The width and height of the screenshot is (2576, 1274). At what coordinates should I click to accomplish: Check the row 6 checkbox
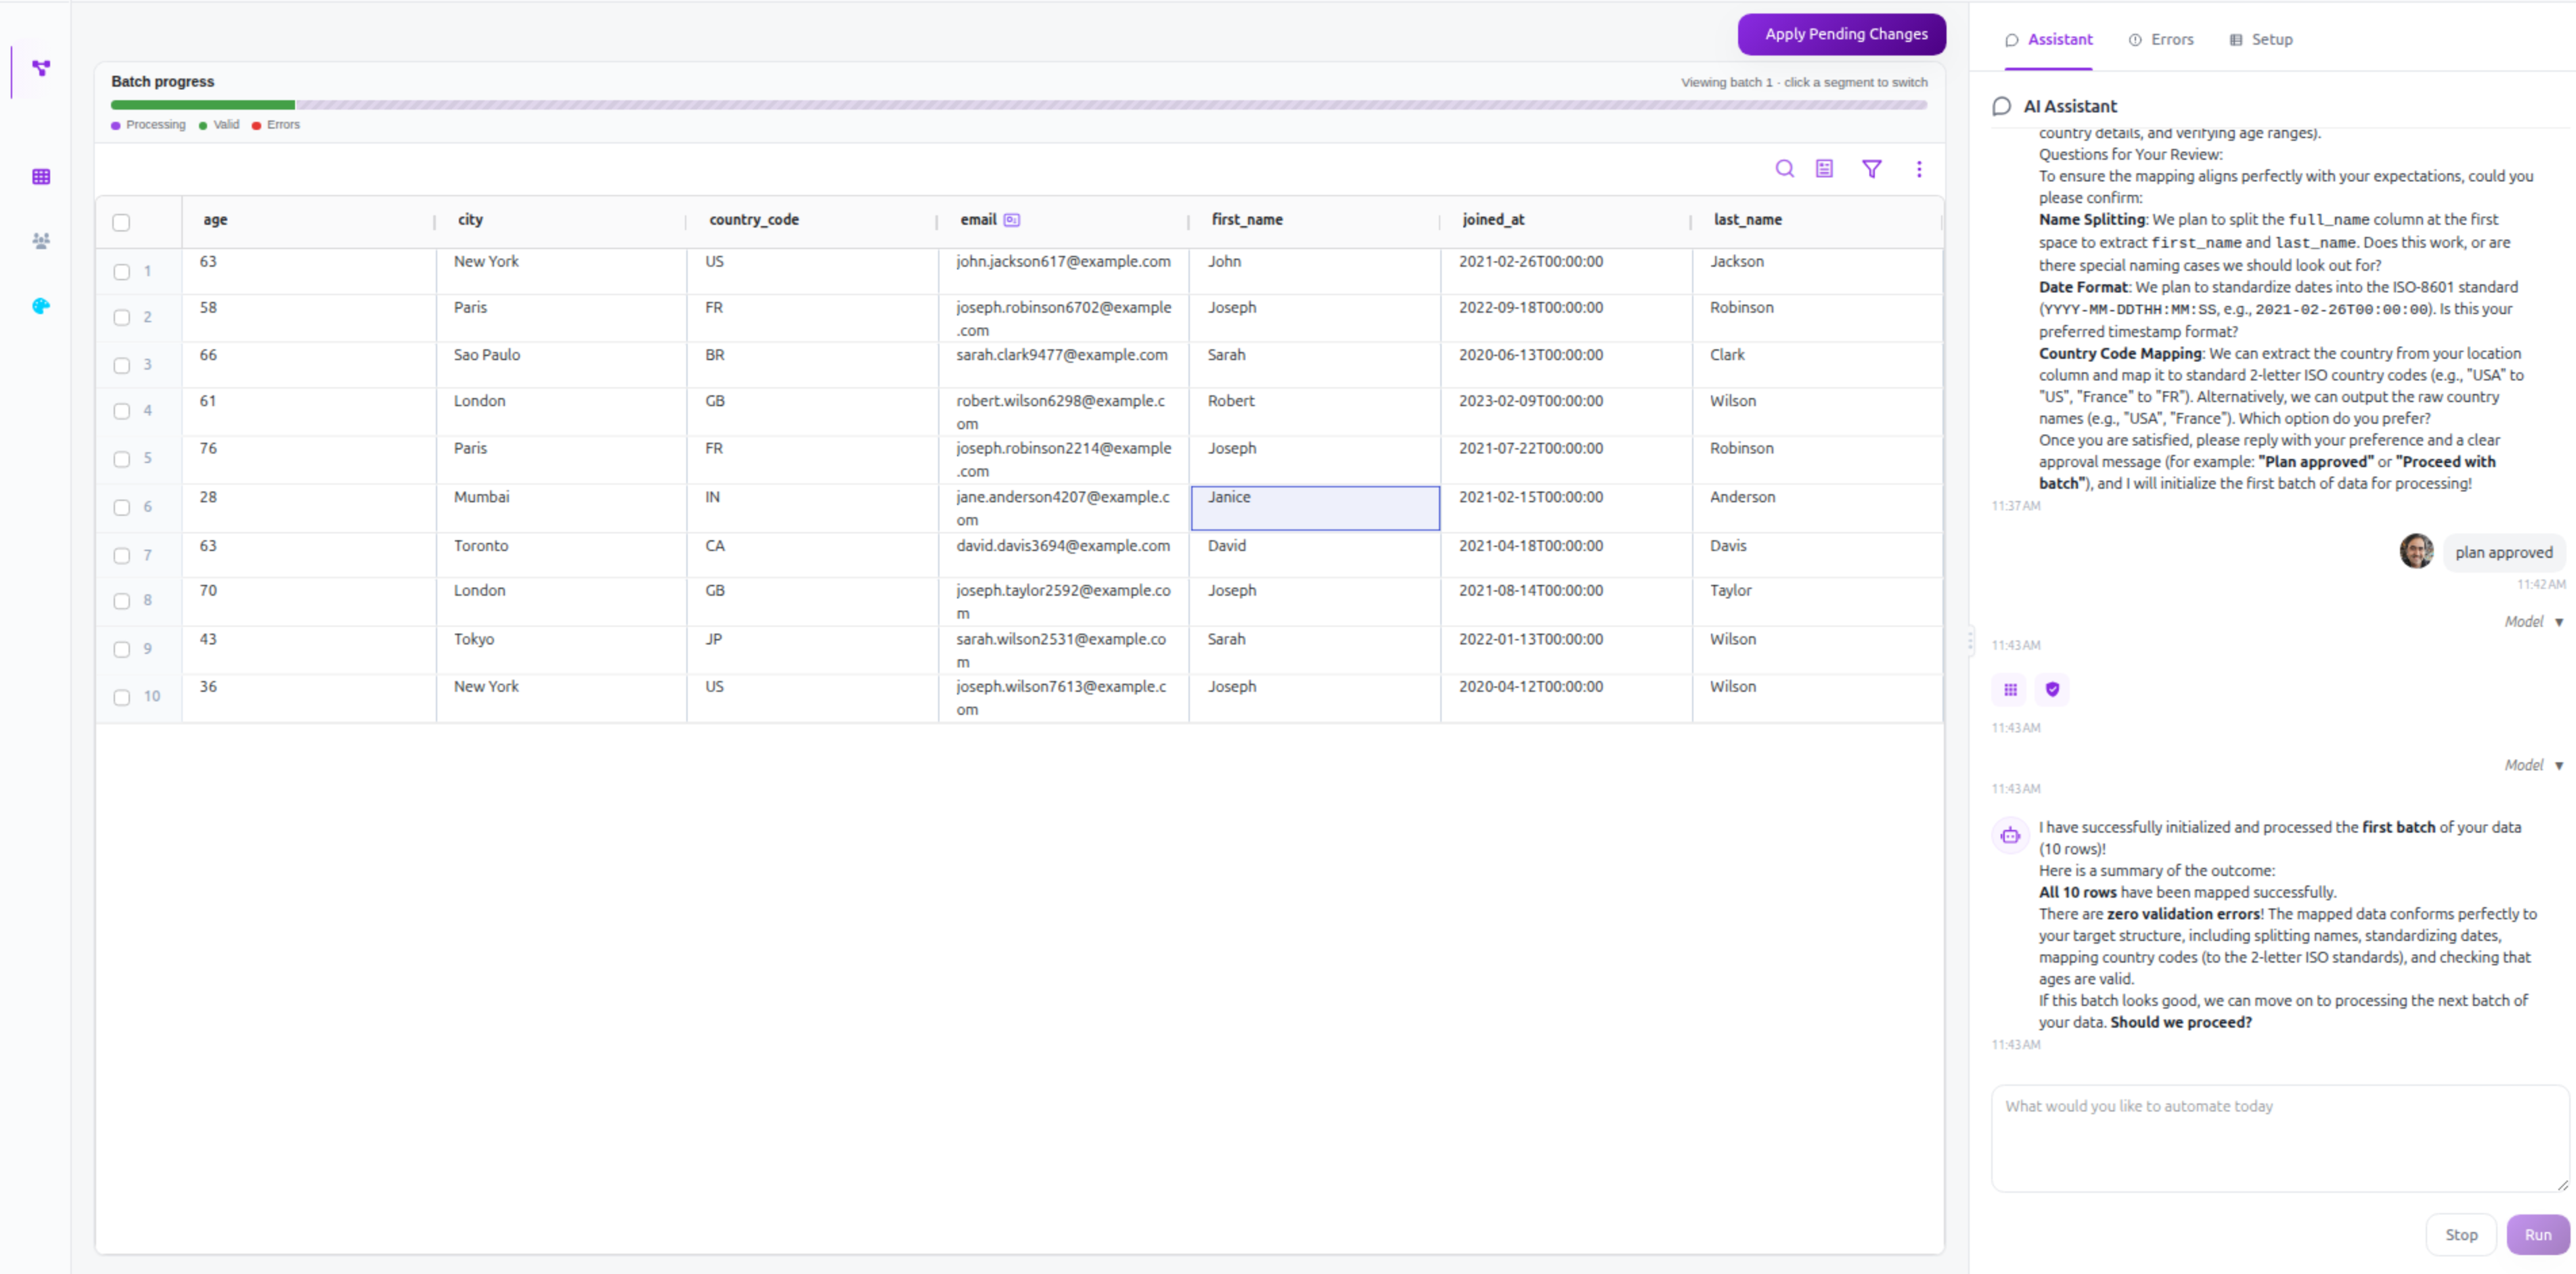121,507
